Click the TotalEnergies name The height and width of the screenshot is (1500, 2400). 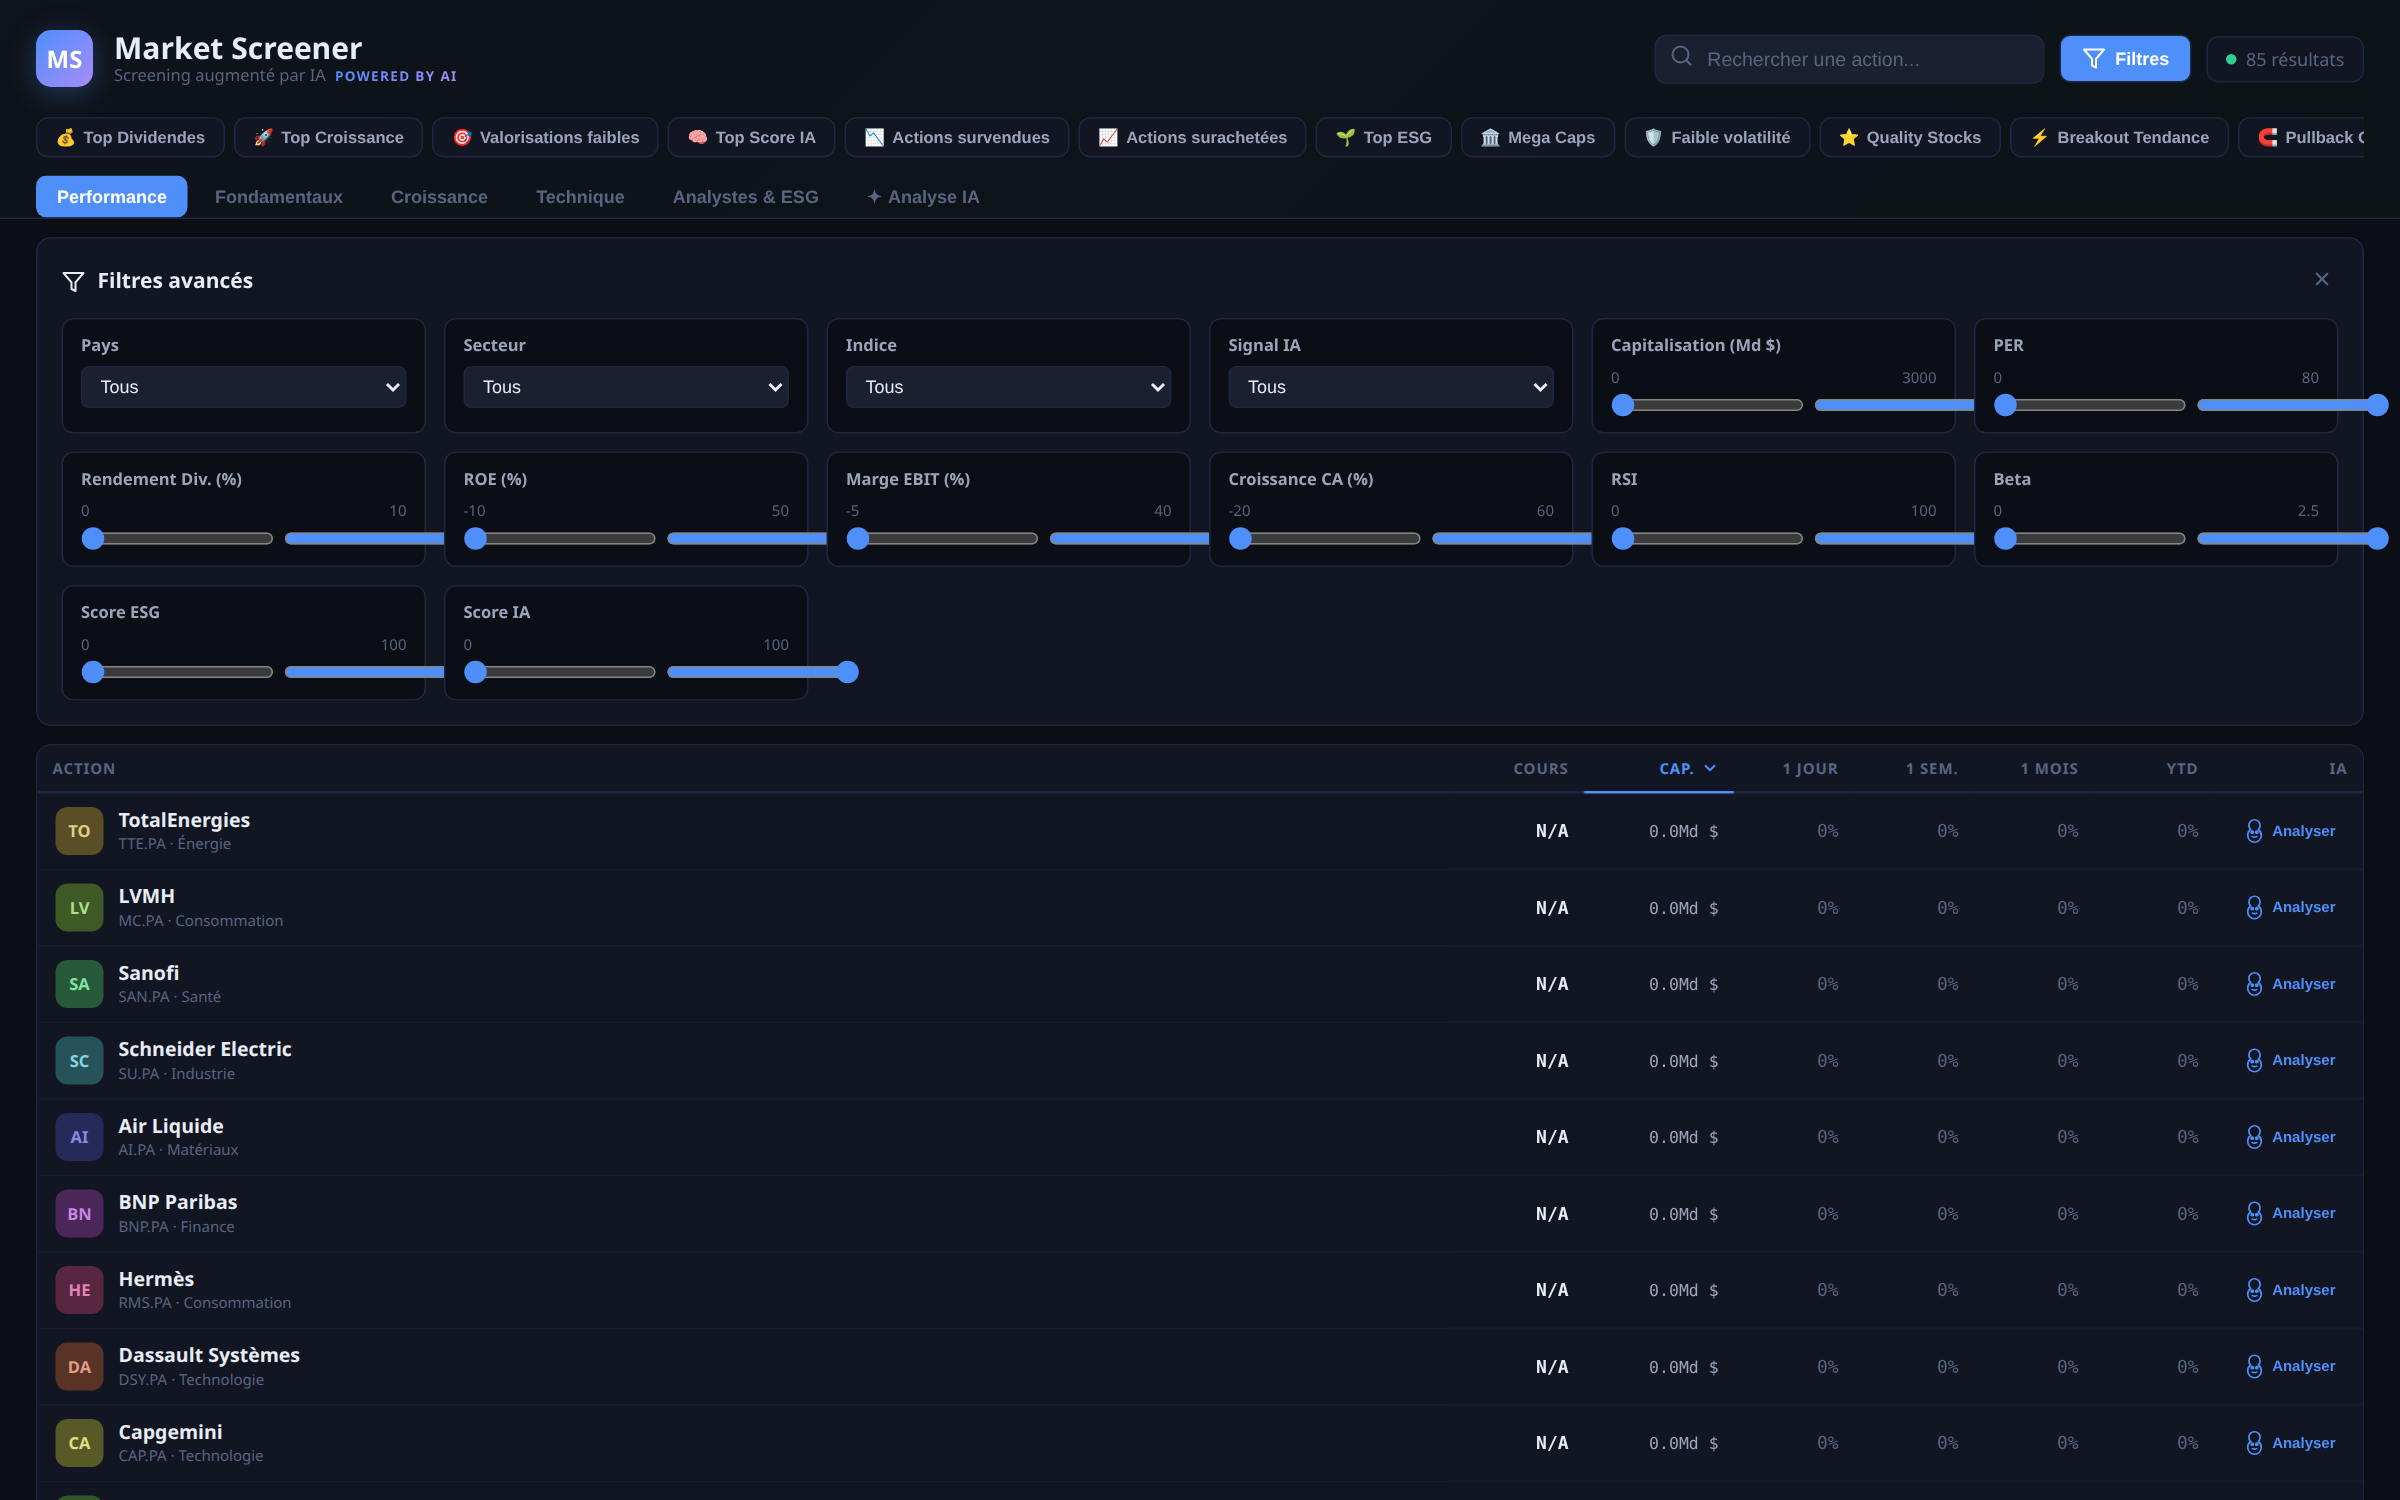(x=184, y=820)
